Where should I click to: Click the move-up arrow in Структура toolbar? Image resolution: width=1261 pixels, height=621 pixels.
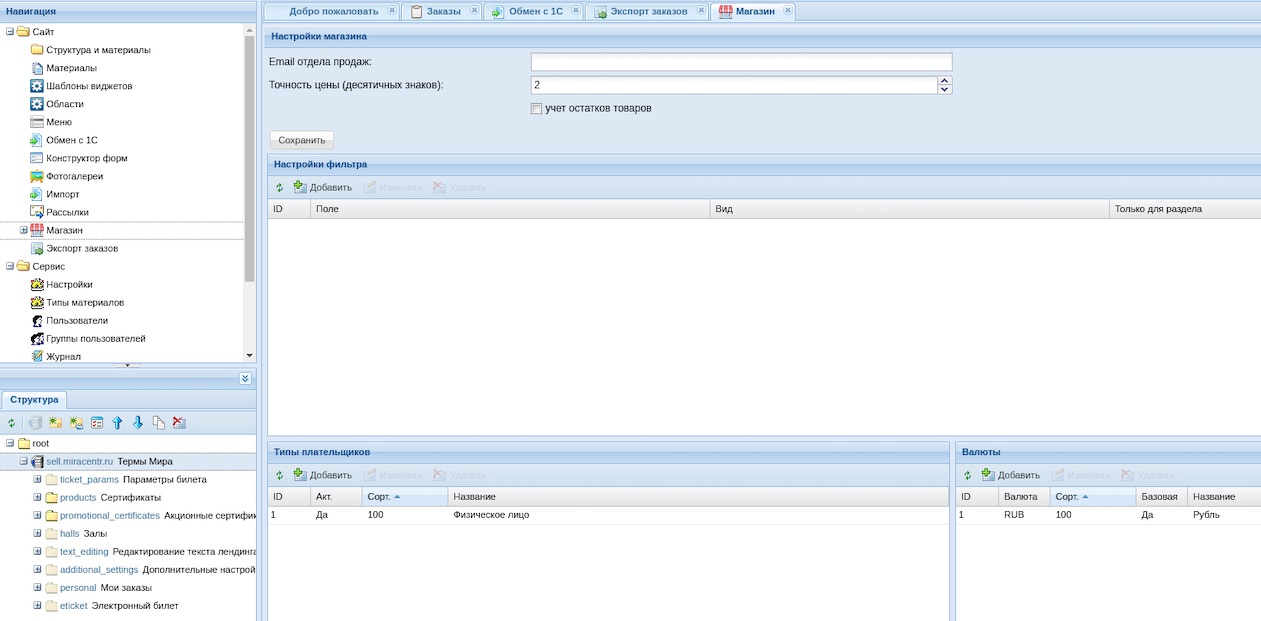tap(117, 423)
